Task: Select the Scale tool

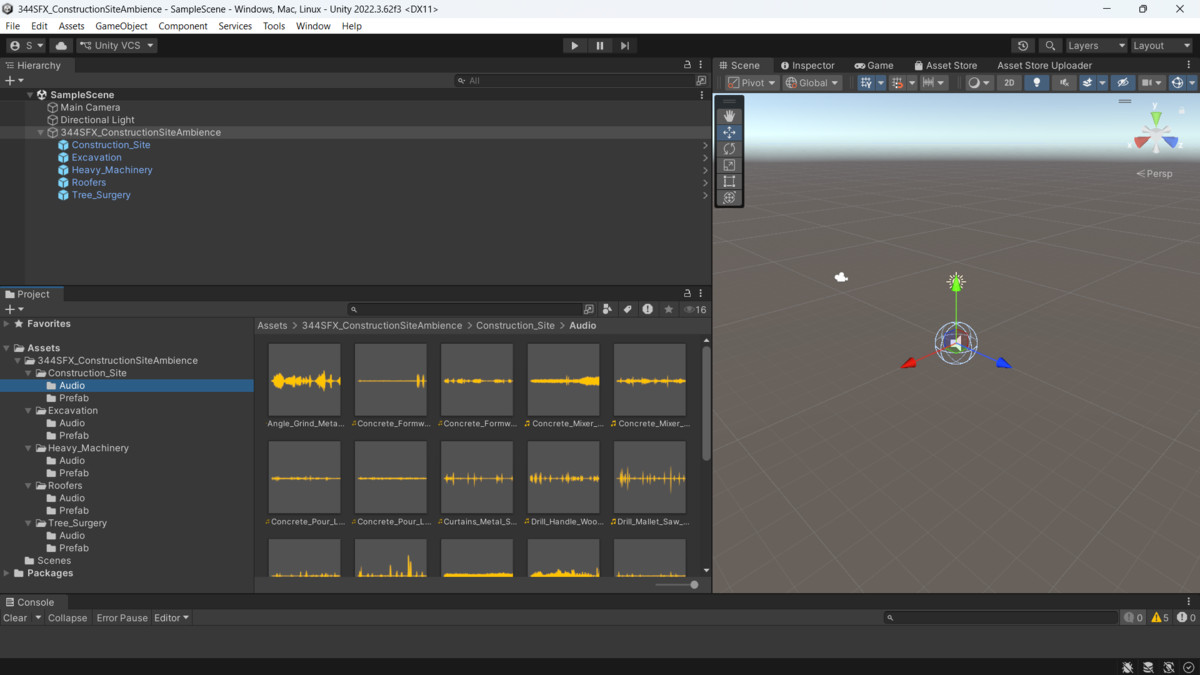Action: 729,165
